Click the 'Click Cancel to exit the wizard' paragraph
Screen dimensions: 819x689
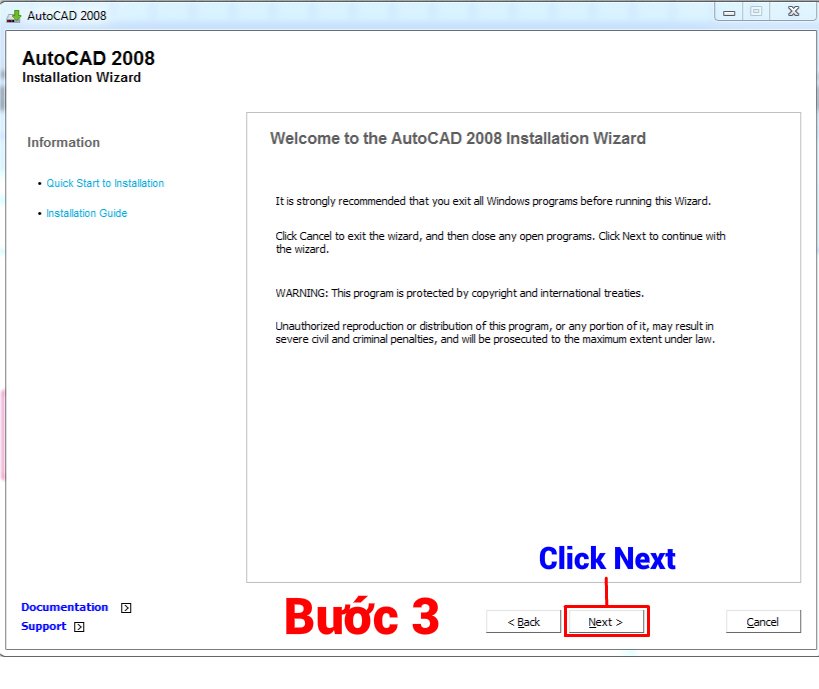(x=500, y=243)
